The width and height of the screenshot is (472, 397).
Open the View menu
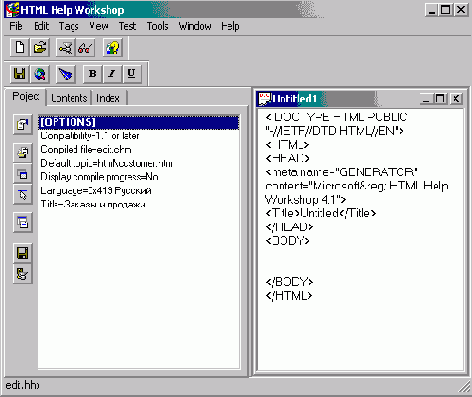tap(99, 26)
